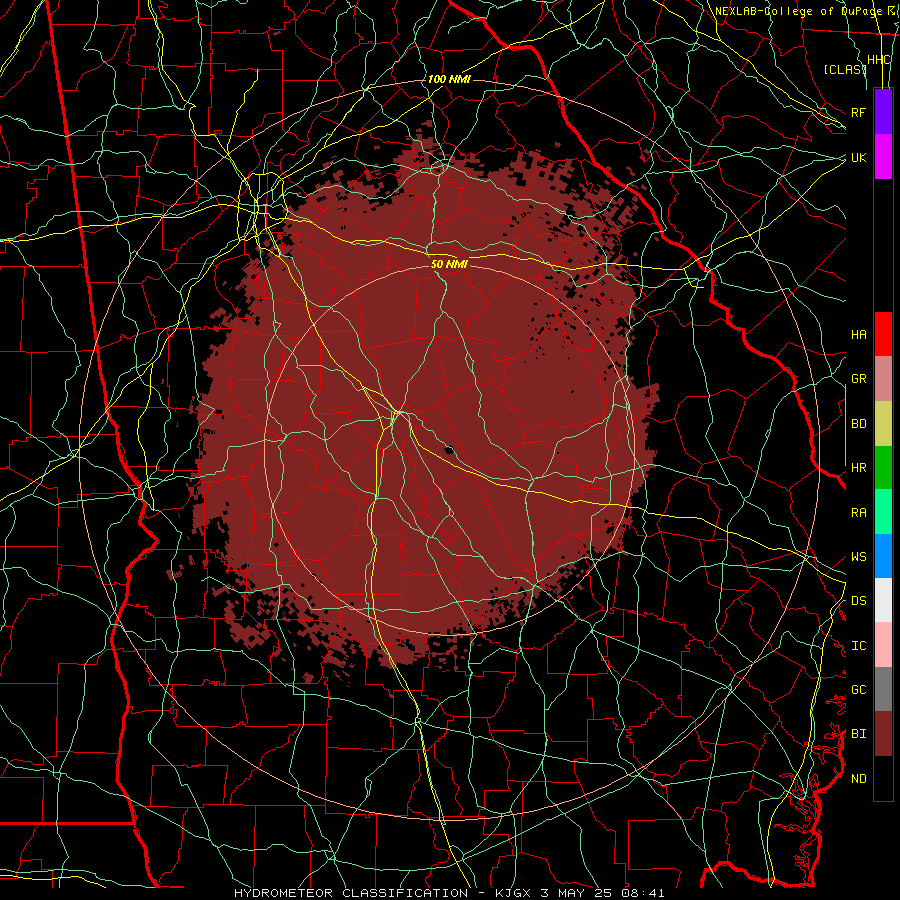Click the HR legend label
This screenshot has height=900, width=900.
(x=859, y=468)
